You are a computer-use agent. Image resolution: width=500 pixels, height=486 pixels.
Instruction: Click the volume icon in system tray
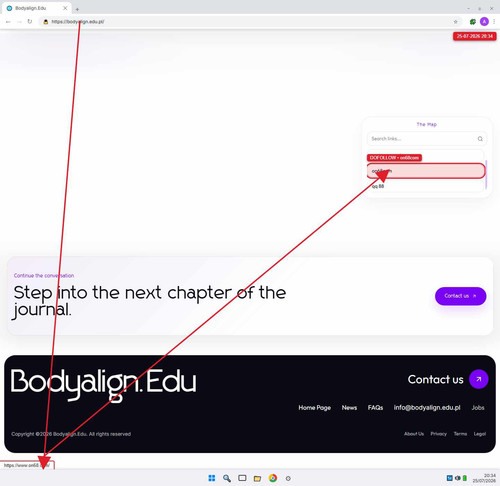point(457,478)
